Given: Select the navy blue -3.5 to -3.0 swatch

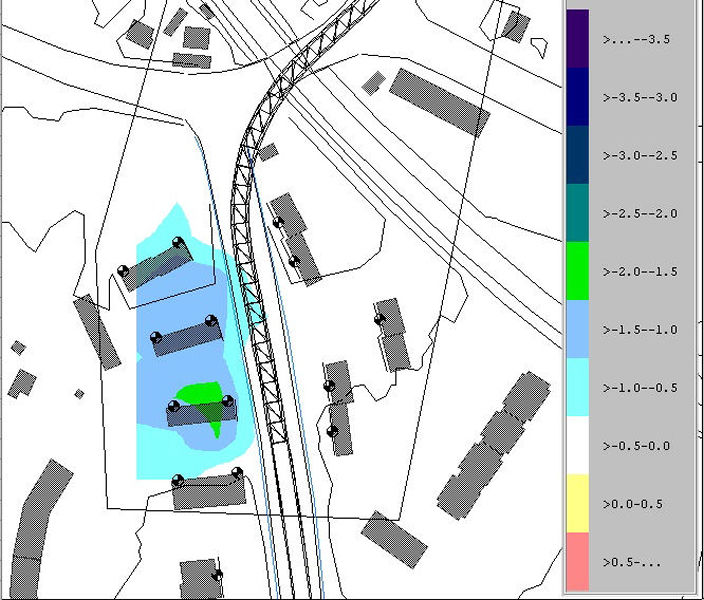Looking at the screenshot, I should point(577,97).
